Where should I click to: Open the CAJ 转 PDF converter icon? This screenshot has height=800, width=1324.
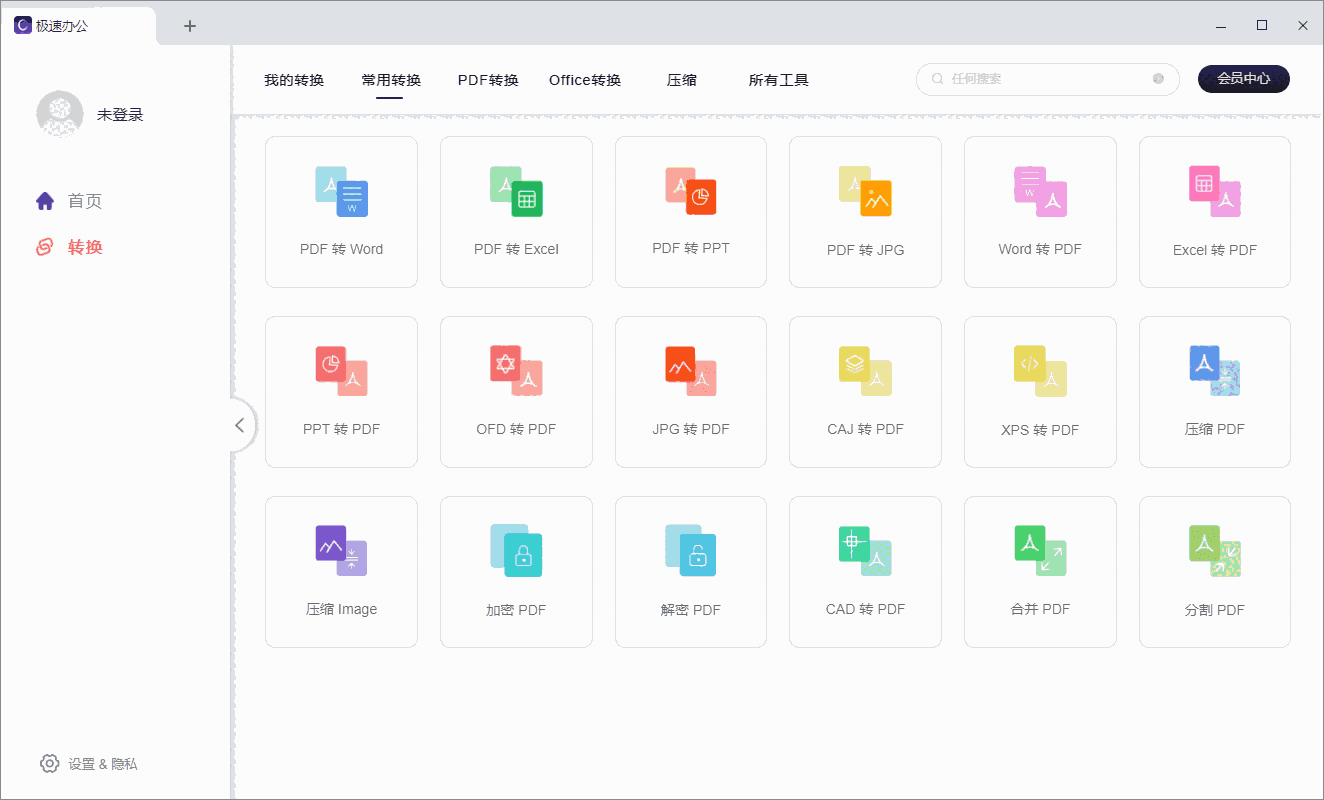pos(865,371)
